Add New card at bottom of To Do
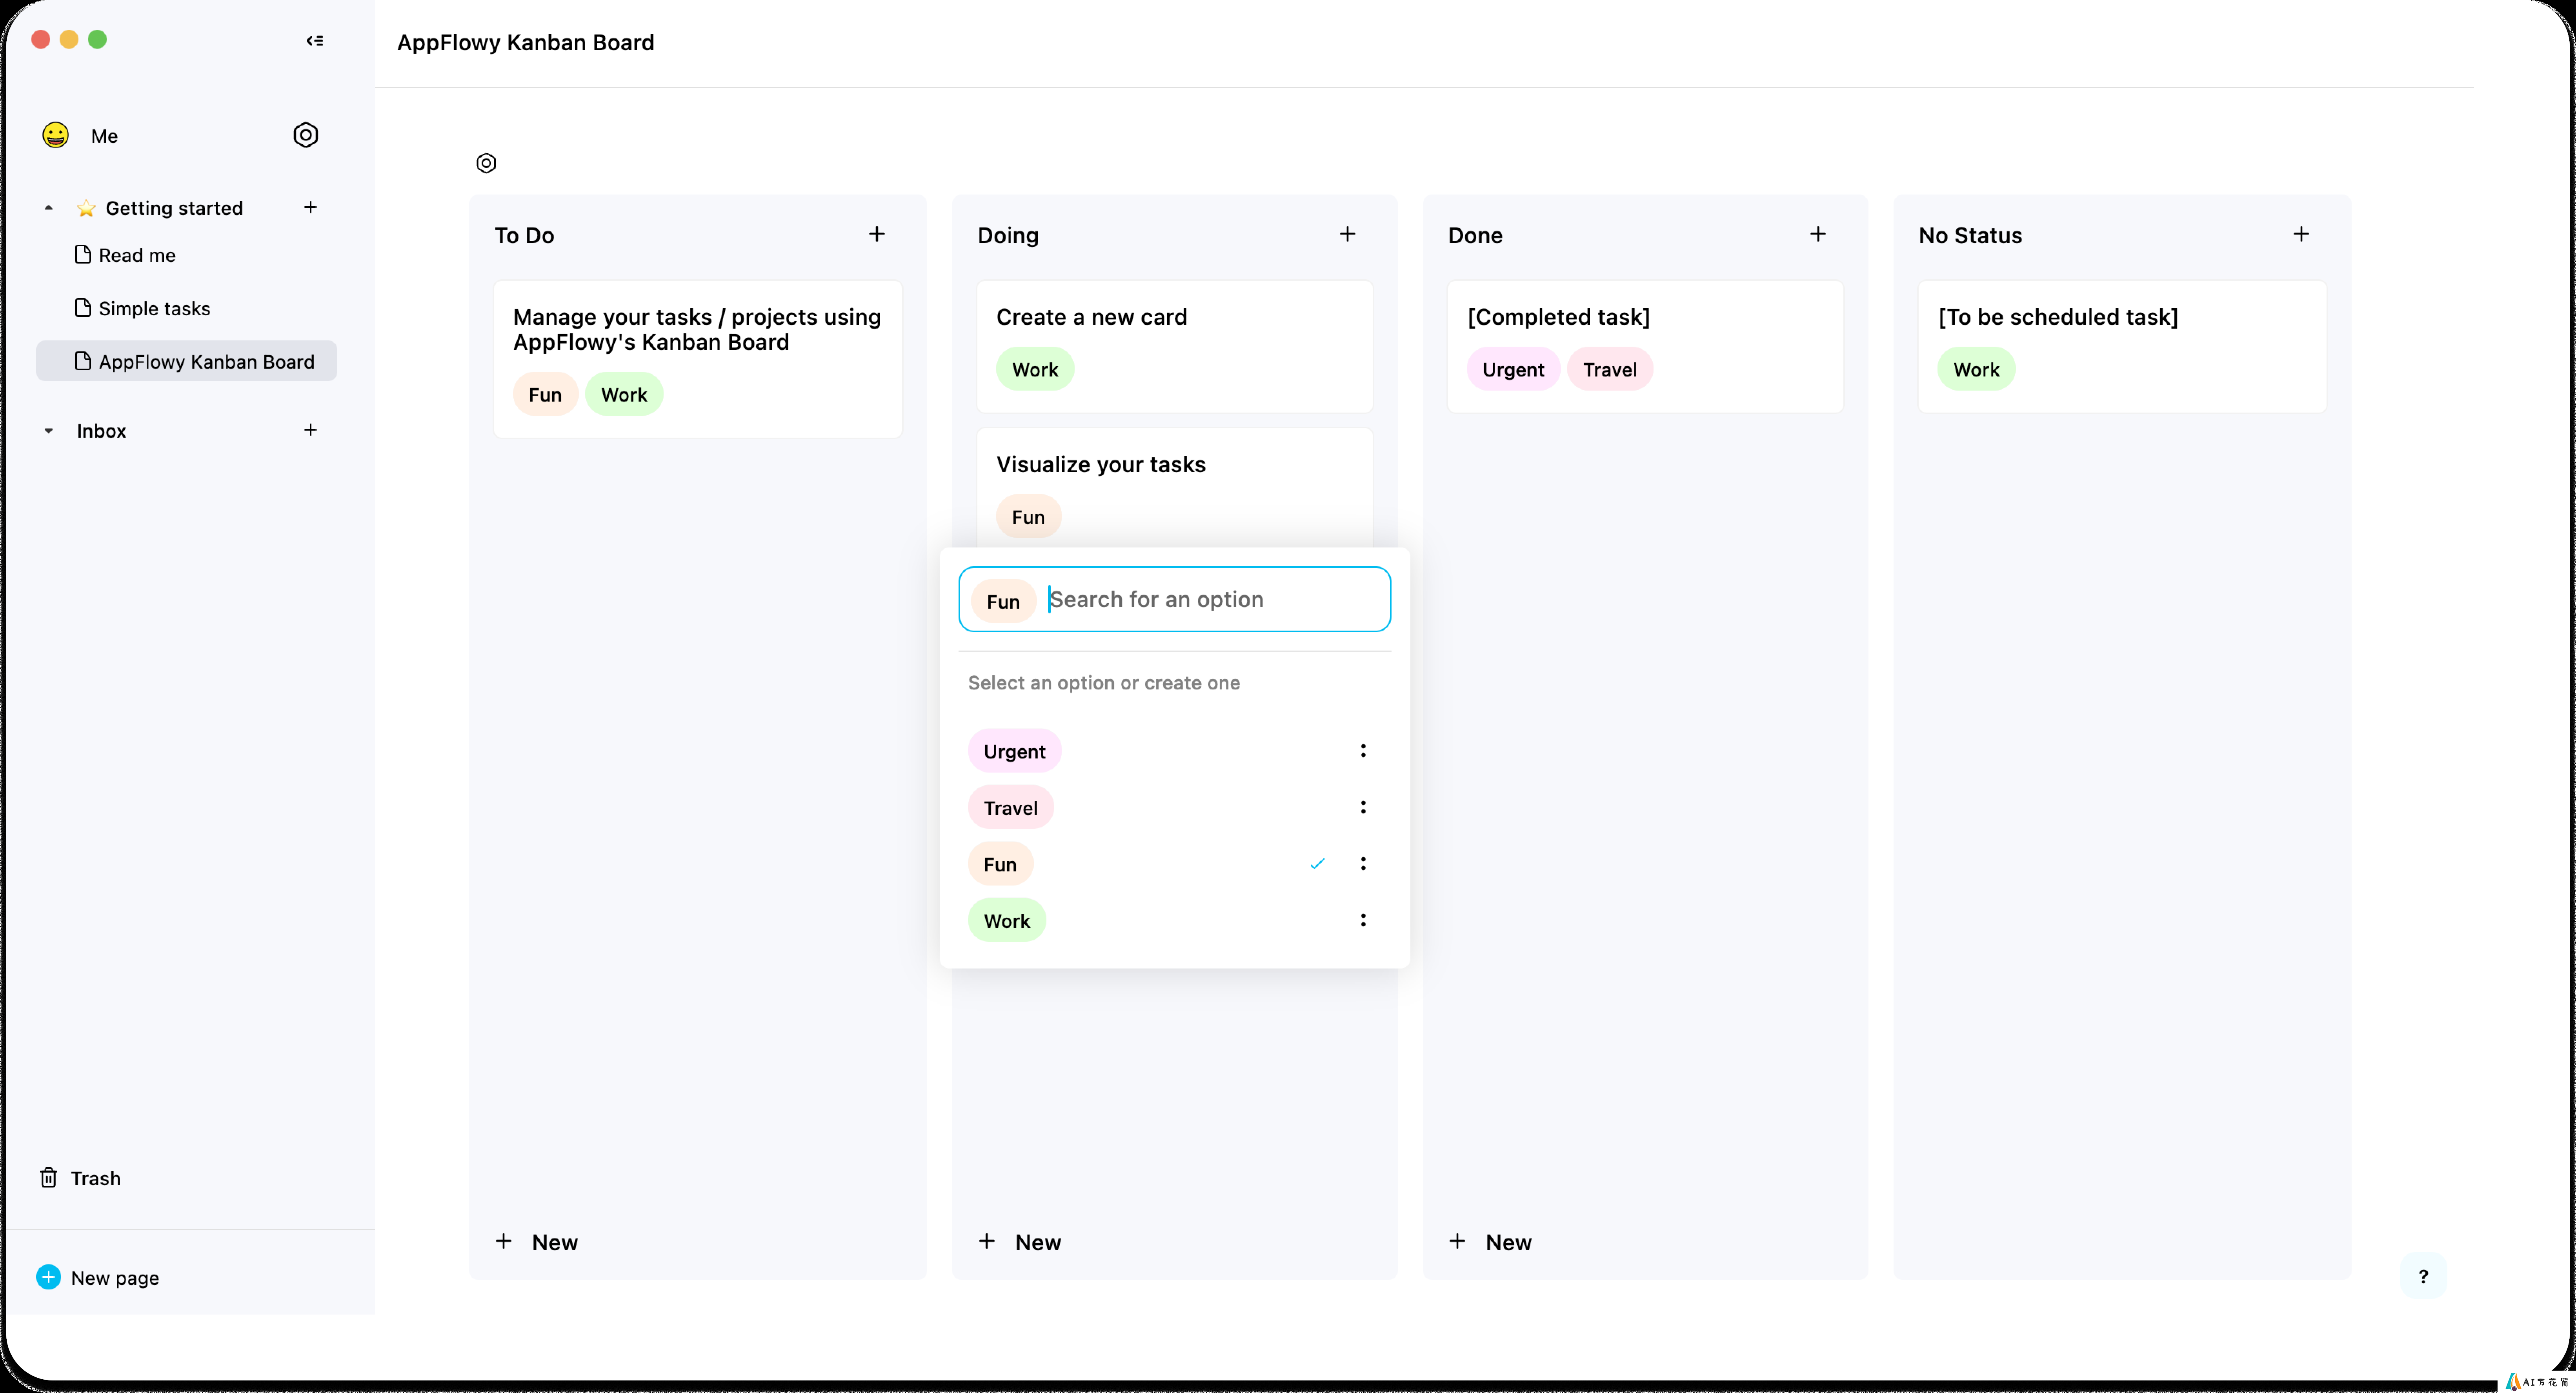Image resolution: width=2576 pixels, height=1393 pixels. pyautogui.click(x=537, y=1242)
